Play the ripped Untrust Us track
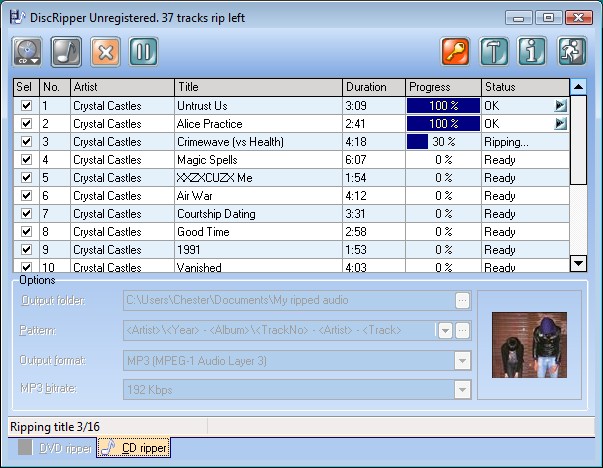603x468 pixels. pos(561,106)
